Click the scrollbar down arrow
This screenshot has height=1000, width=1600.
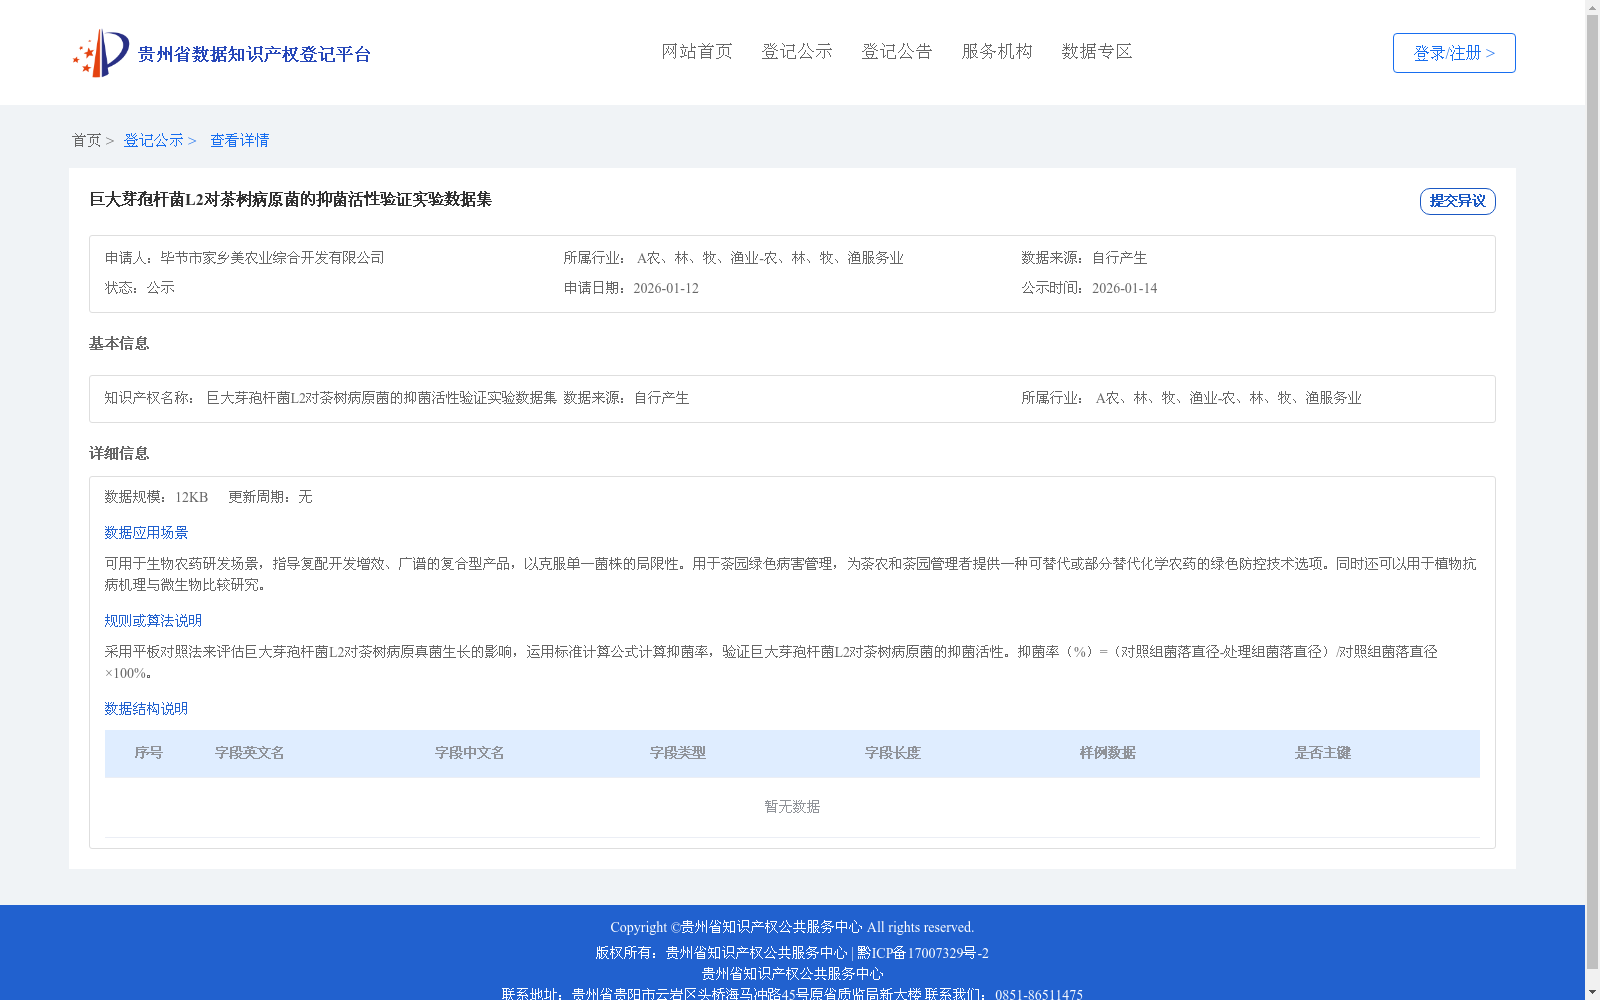coord(1592,992)
